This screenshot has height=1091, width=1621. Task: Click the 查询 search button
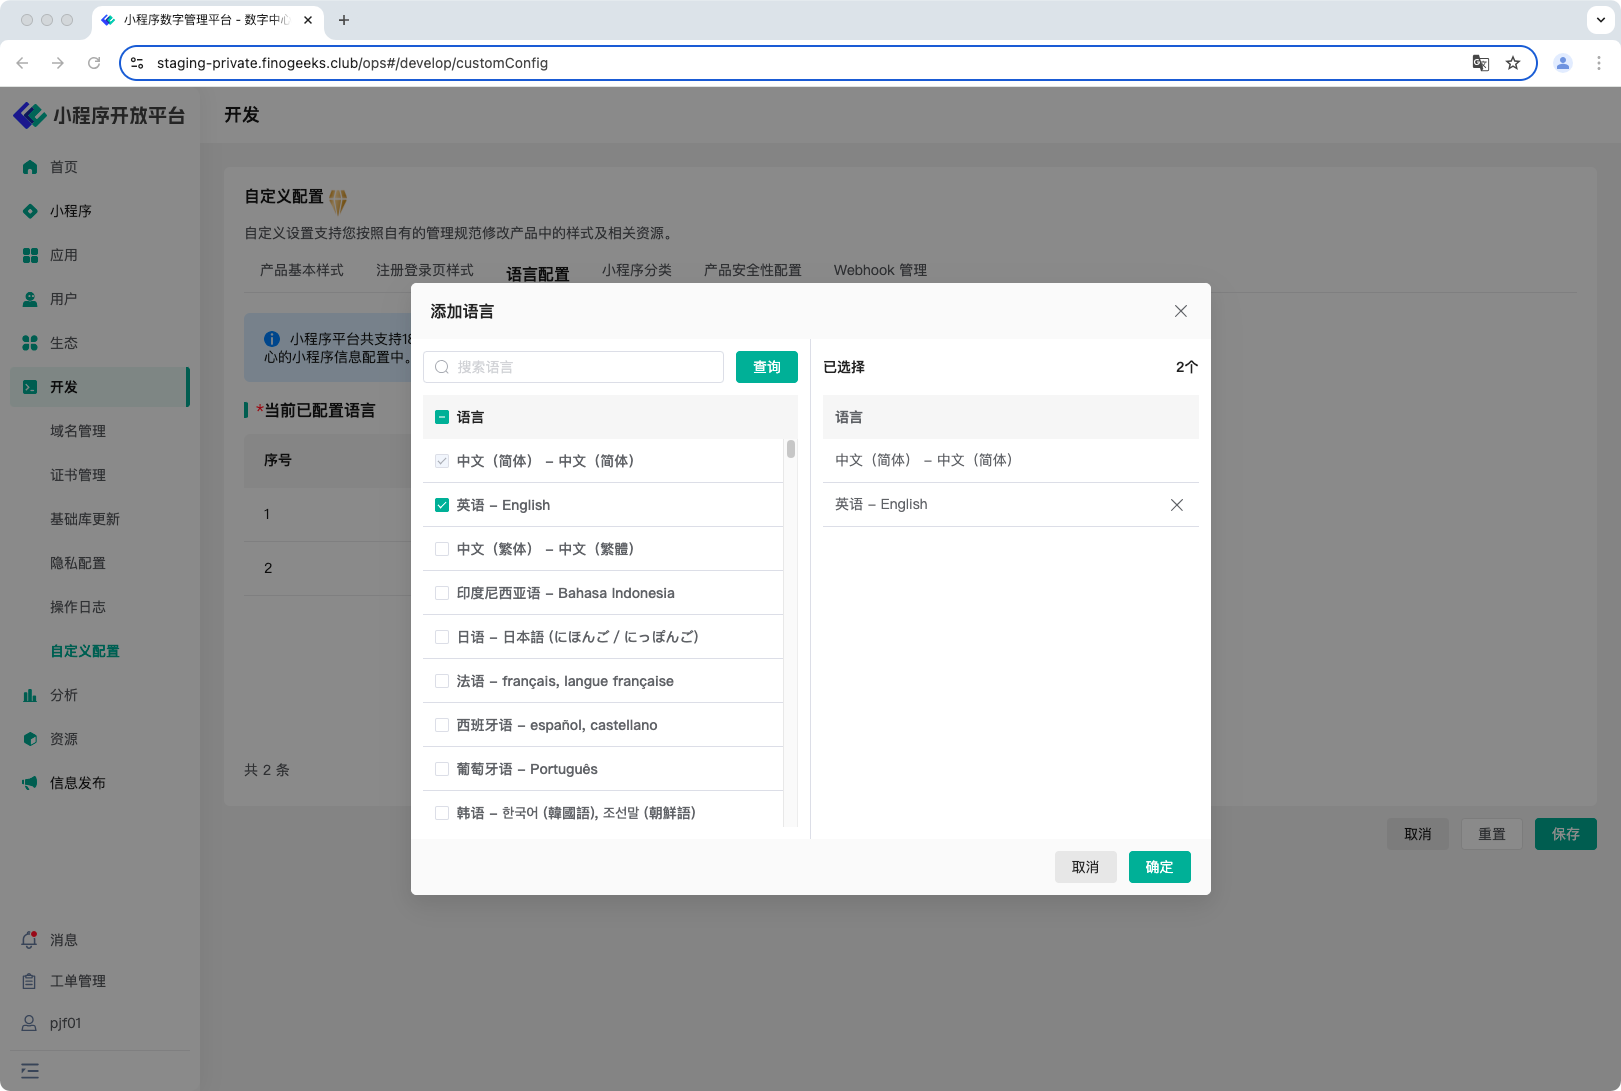click(766, 367)
